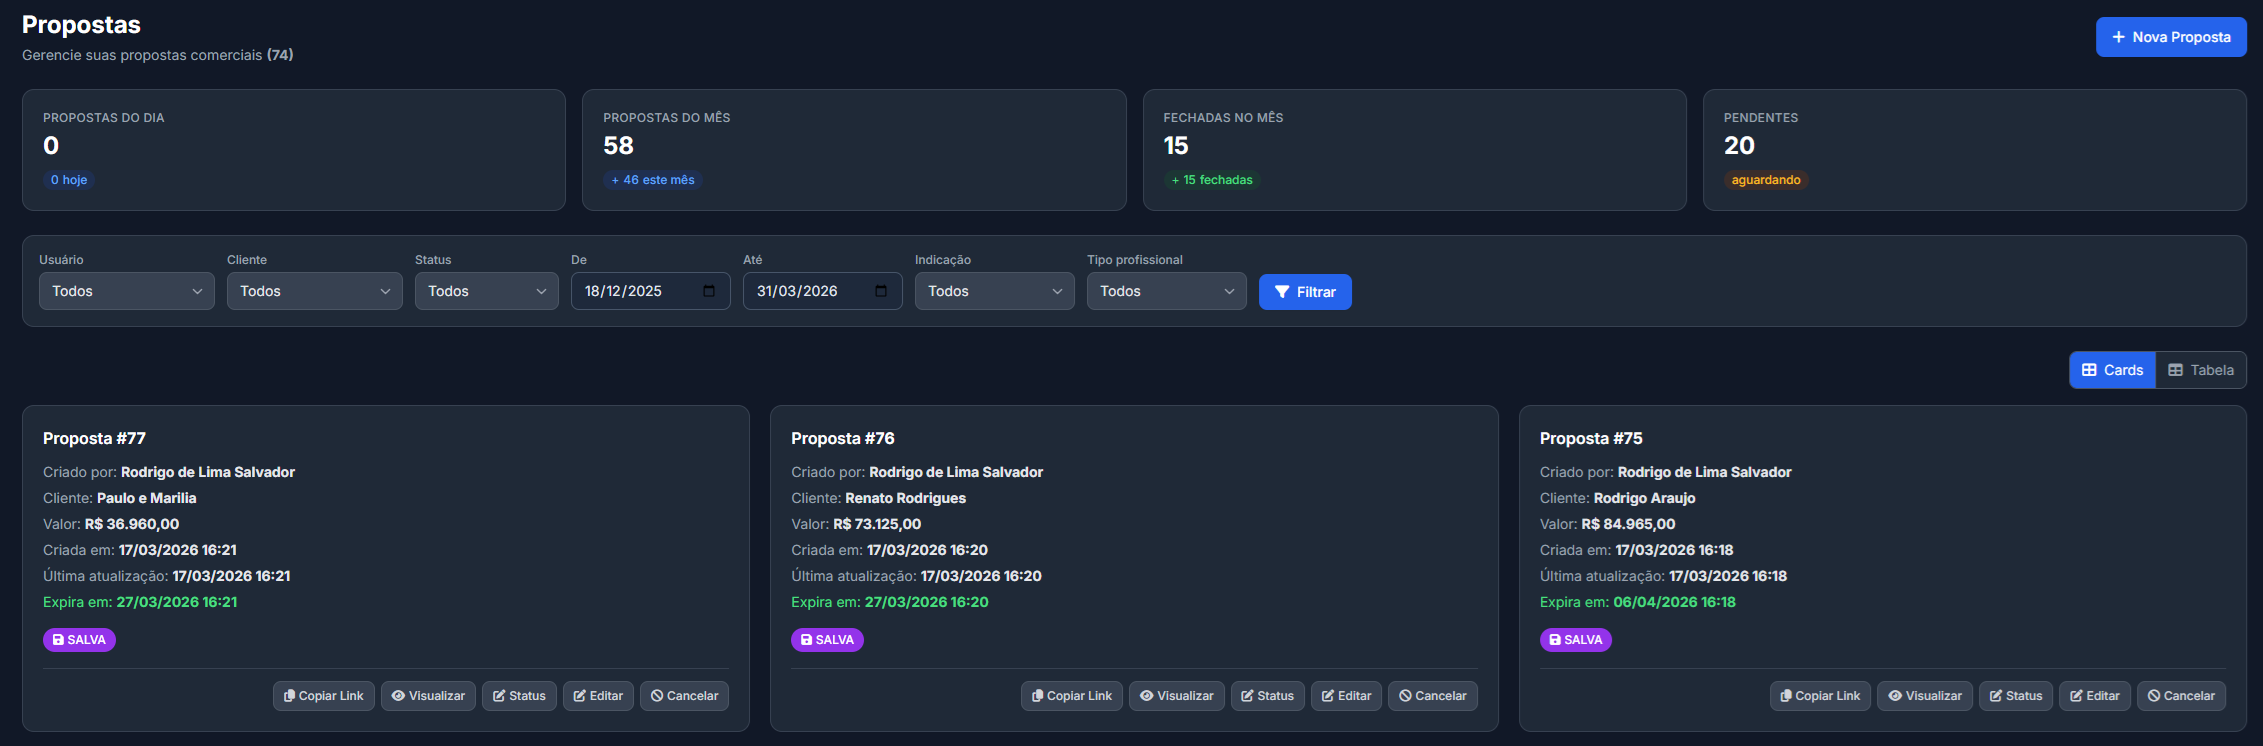Click the 'aguardando' badge
The height and width of the screenshot is (746, 2263).
pyautogui.click(x=1766, y=180)
